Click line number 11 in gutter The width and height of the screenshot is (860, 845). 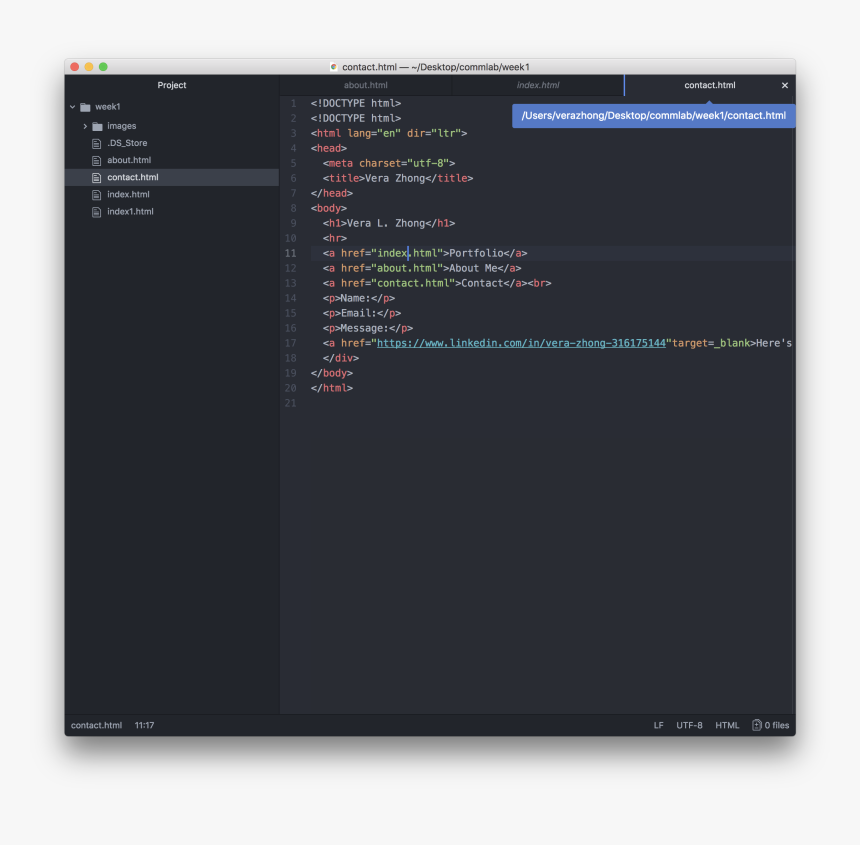point(290,253)
